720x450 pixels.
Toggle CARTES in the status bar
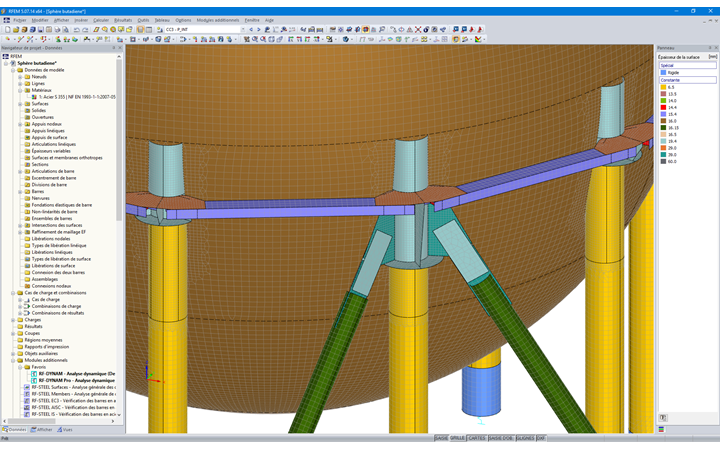point(477,438)
